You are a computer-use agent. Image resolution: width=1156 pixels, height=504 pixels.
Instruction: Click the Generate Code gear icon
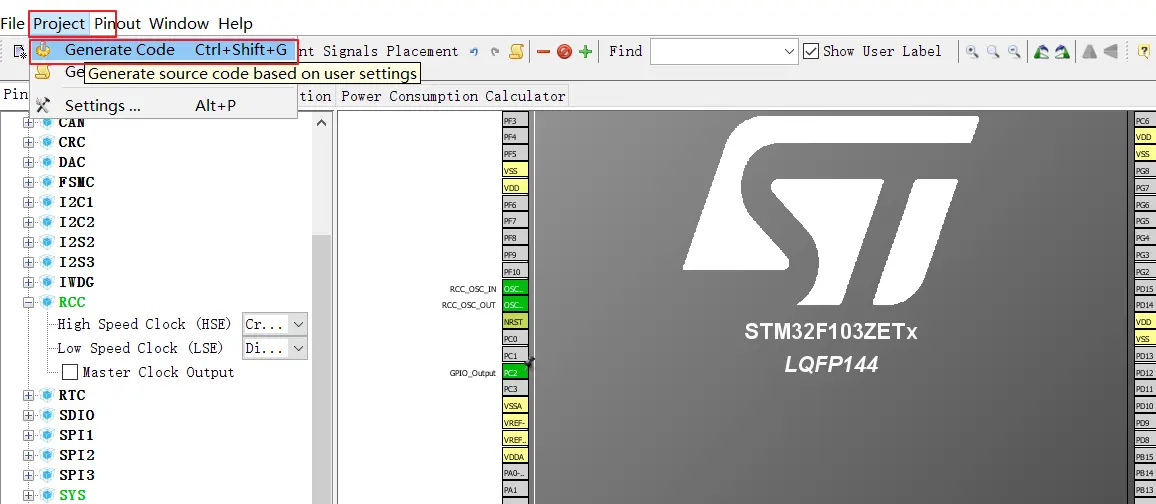coord(43,50)
